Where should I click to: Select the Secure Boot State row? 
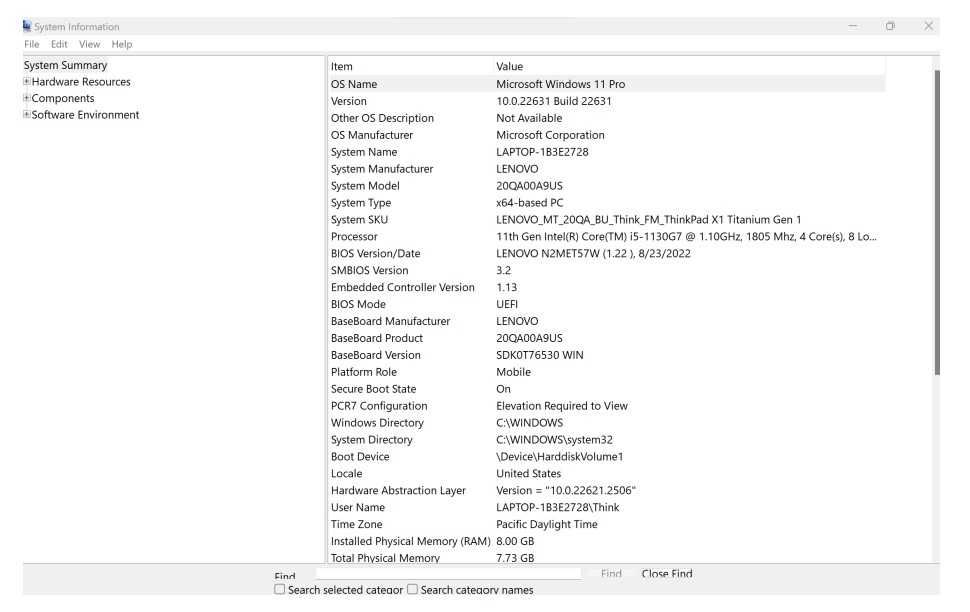pyautogui.click(x=606, y=389)
